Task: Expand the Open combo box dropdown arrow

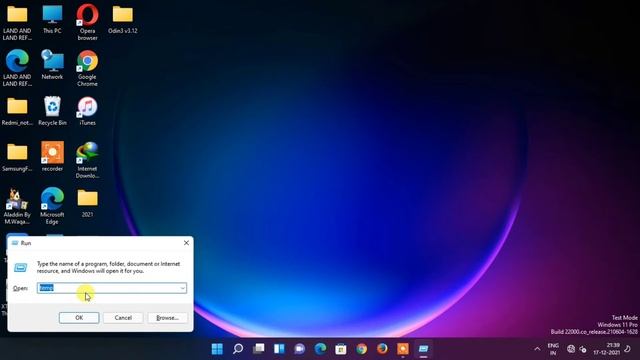Action: click(x=182, y=288)
